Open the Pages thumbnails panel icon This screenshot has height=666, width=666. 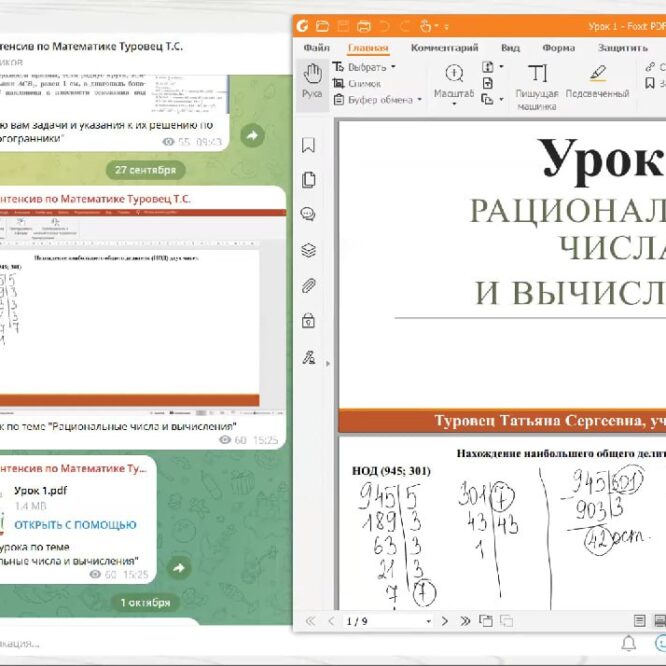pos(308,180)
